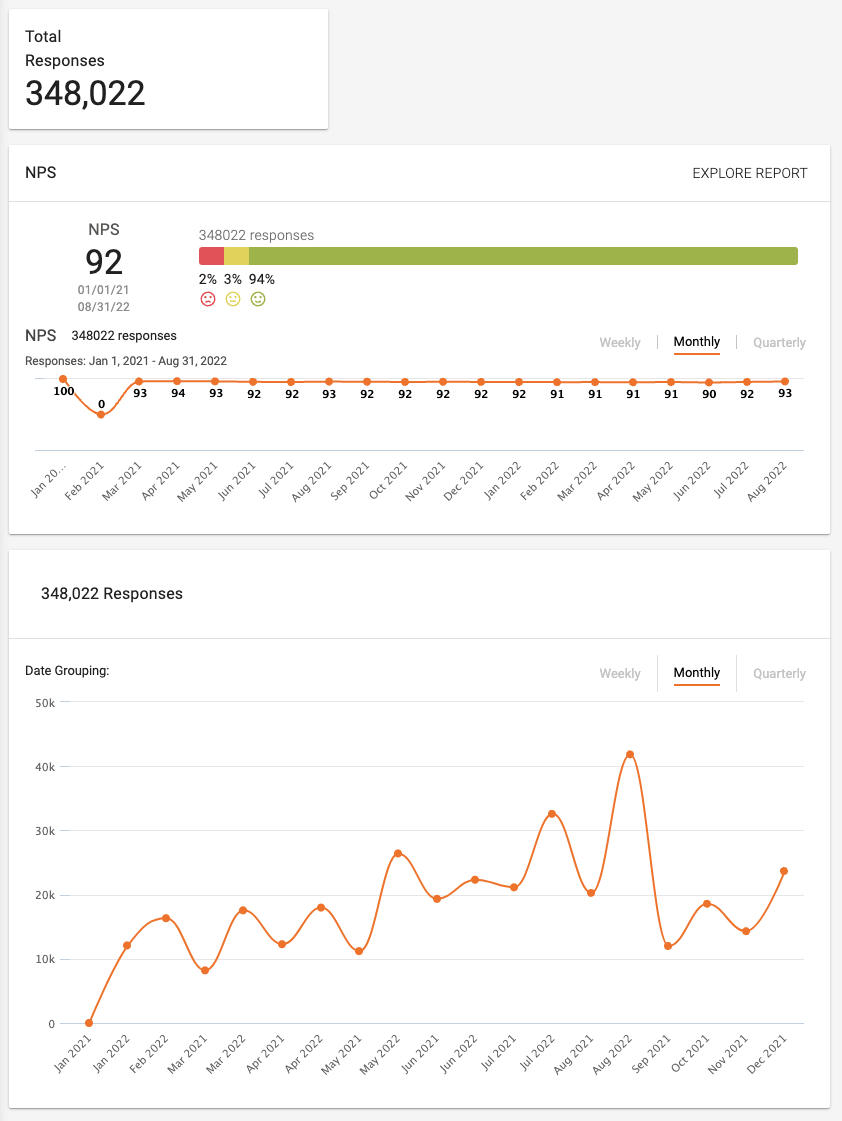Click the green promoters segment of bar
The height and width of the screenshot is (1121, 842).
click(522, 256)
